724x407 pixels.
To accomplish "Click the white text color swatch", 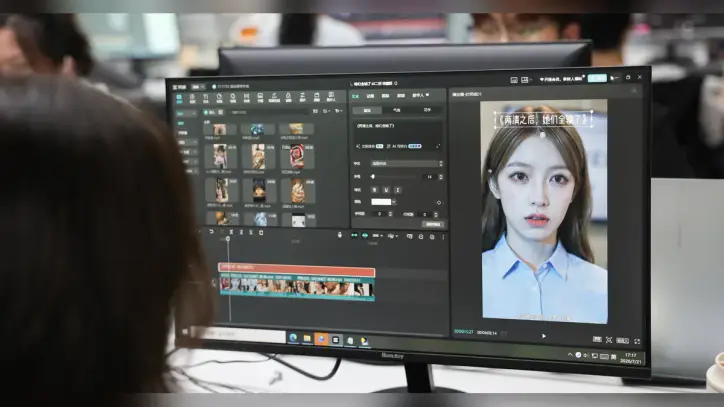I will 381,202.
